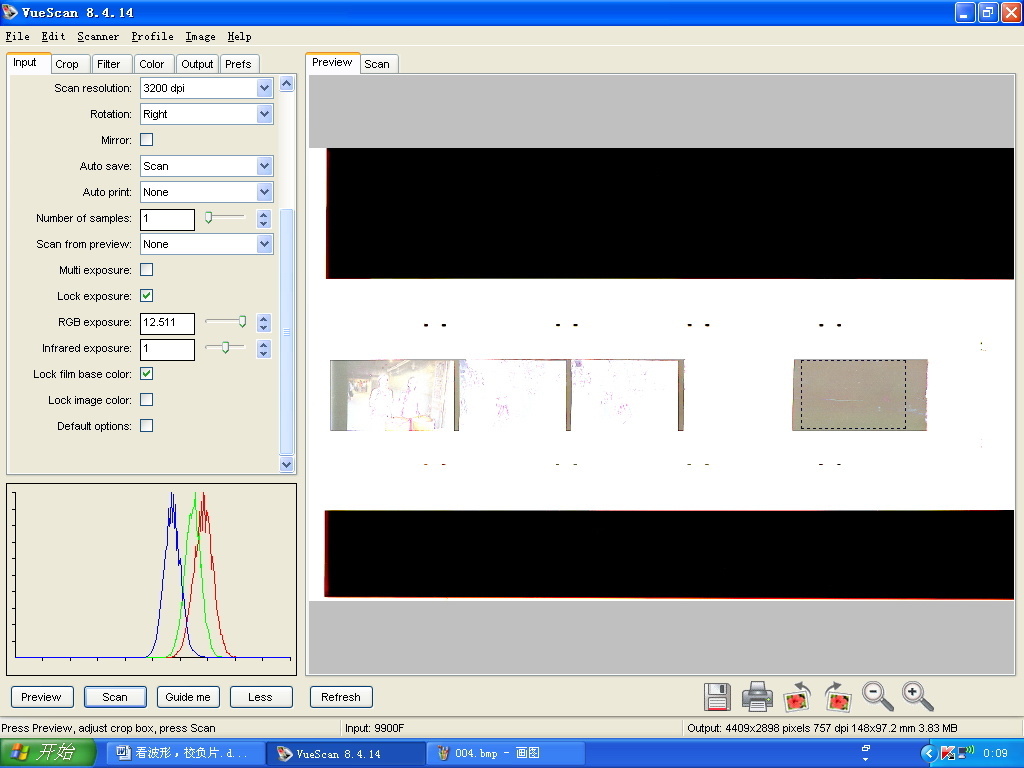
Task: Uncheck the Lock exposure checkbox
Action: [147, 296]
